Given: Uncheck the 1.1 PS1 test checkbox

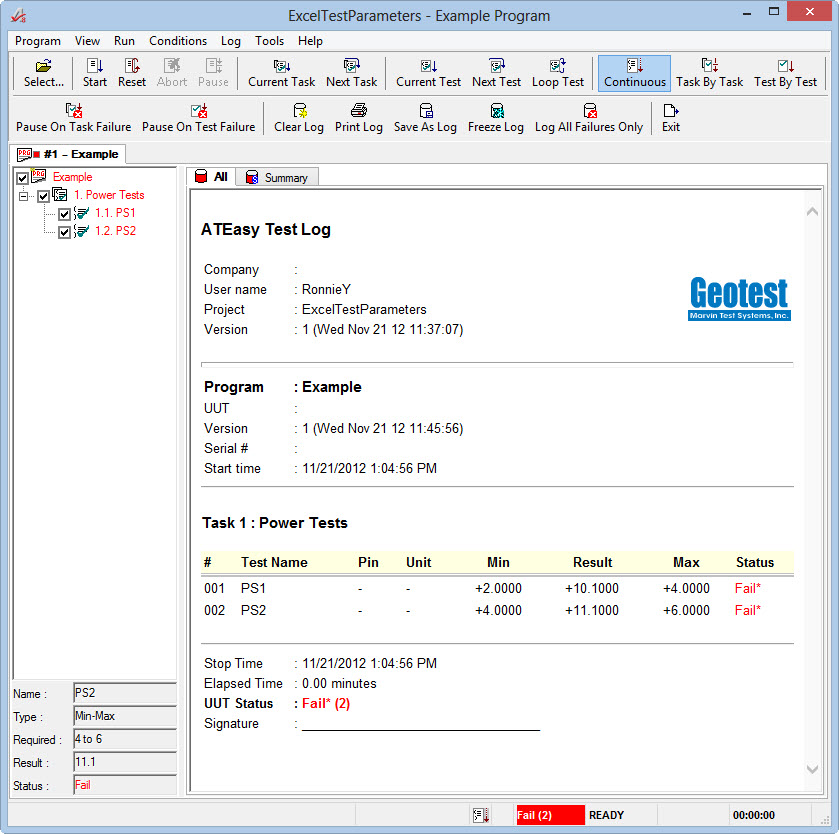Looking at the screenshot, I should [64, 213].
